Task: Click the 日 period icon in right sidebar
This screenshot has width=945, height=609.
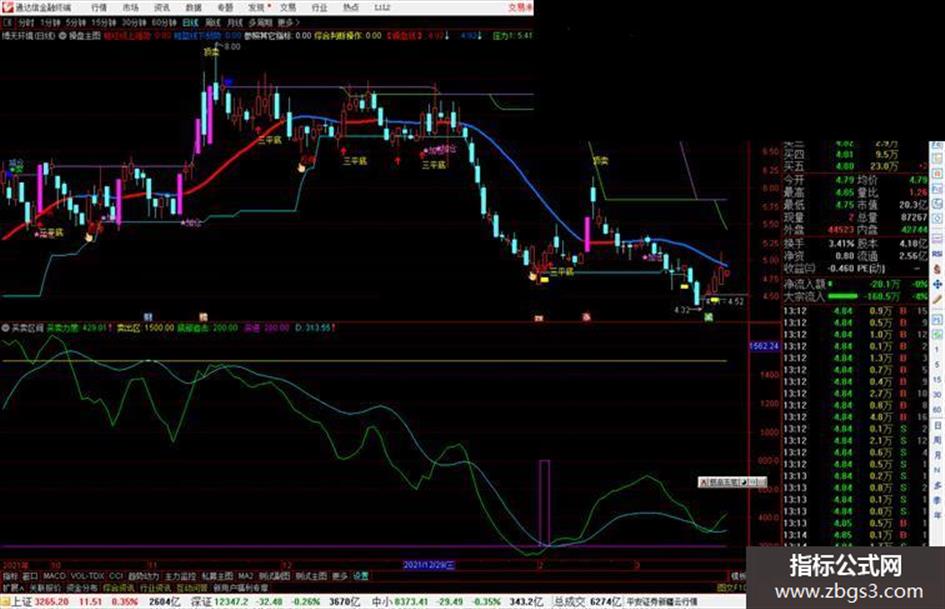Action: click(937, 425)
